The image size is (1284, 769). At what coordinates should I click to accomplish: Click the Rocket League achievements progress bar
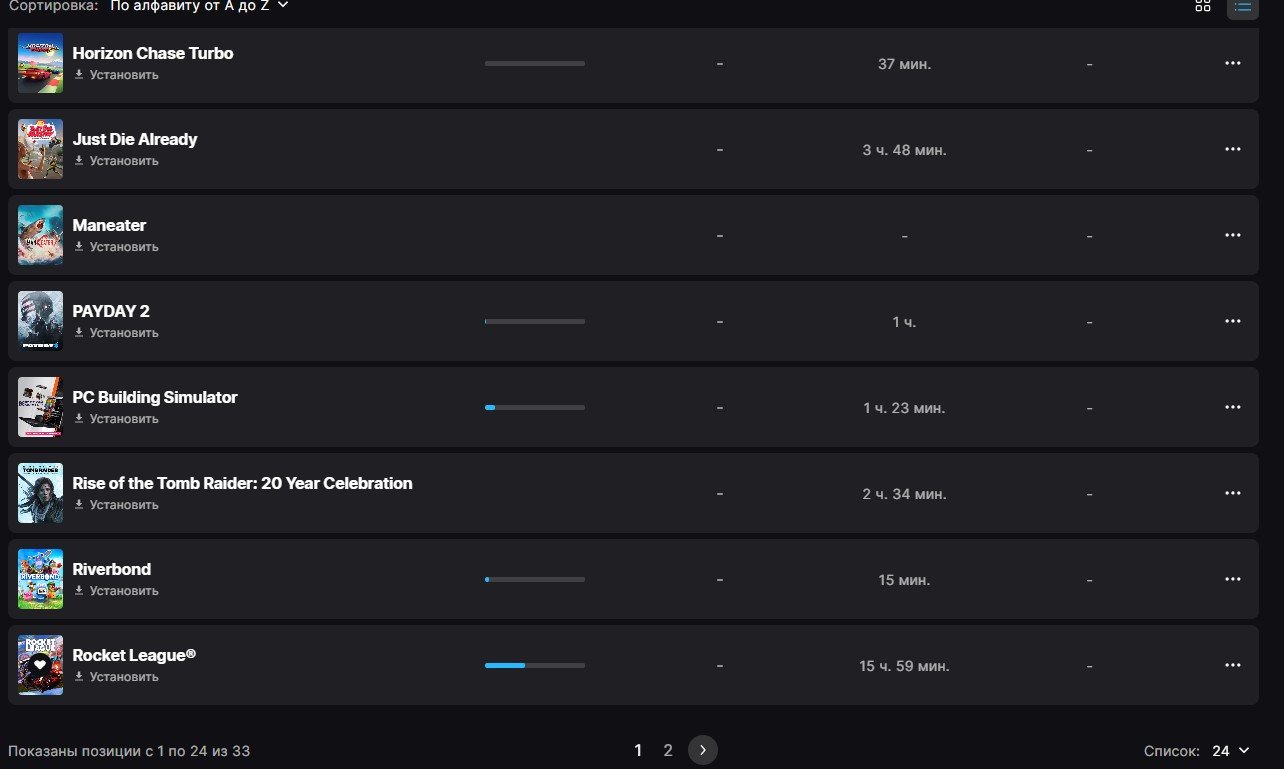535,665
